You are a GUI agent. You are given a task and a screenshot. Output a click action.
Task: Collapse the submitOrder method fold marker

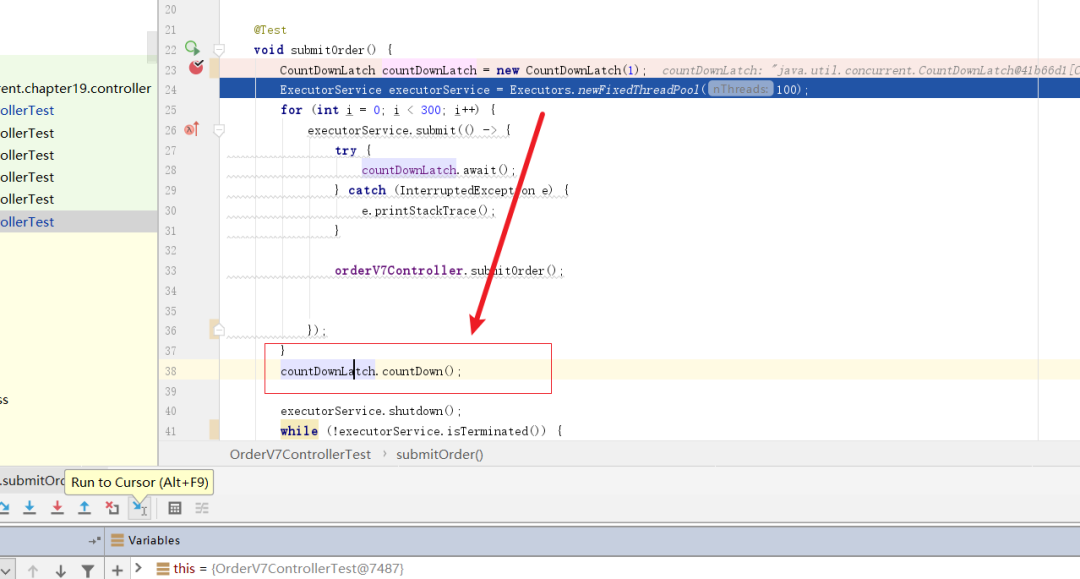tap(219, 50)
